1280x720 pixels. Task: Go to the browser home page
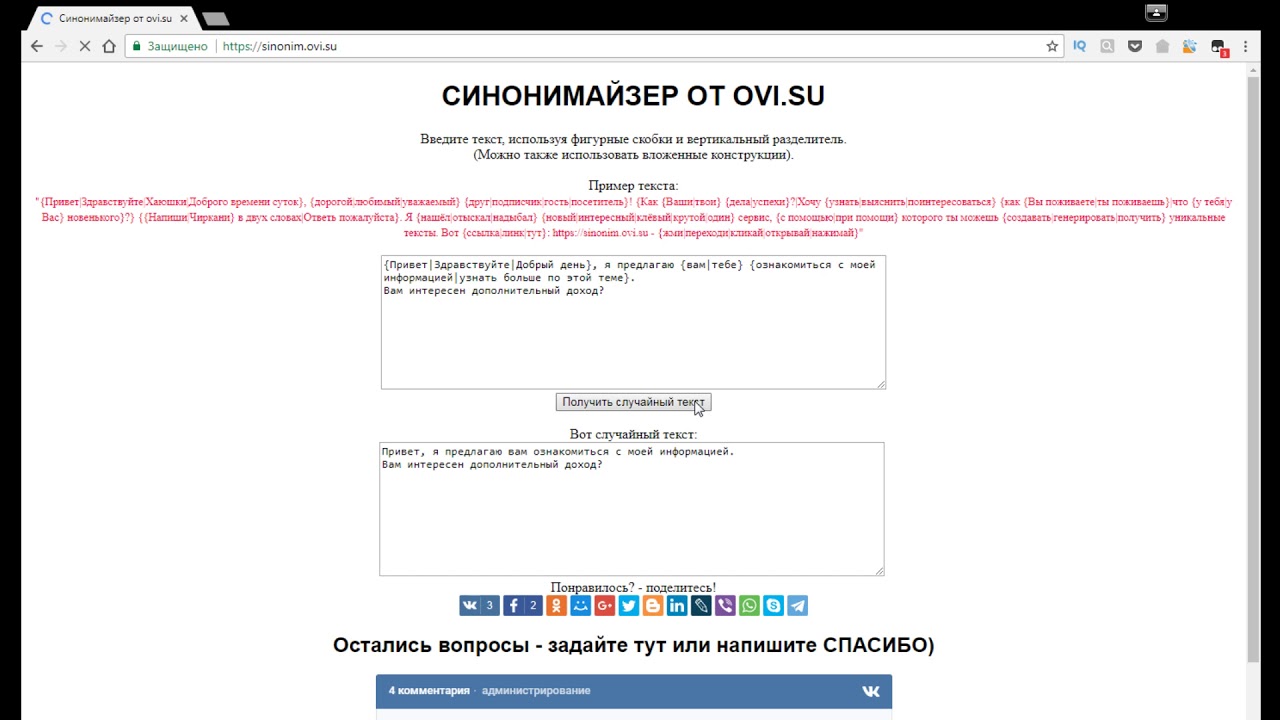(x=109, y=46)
